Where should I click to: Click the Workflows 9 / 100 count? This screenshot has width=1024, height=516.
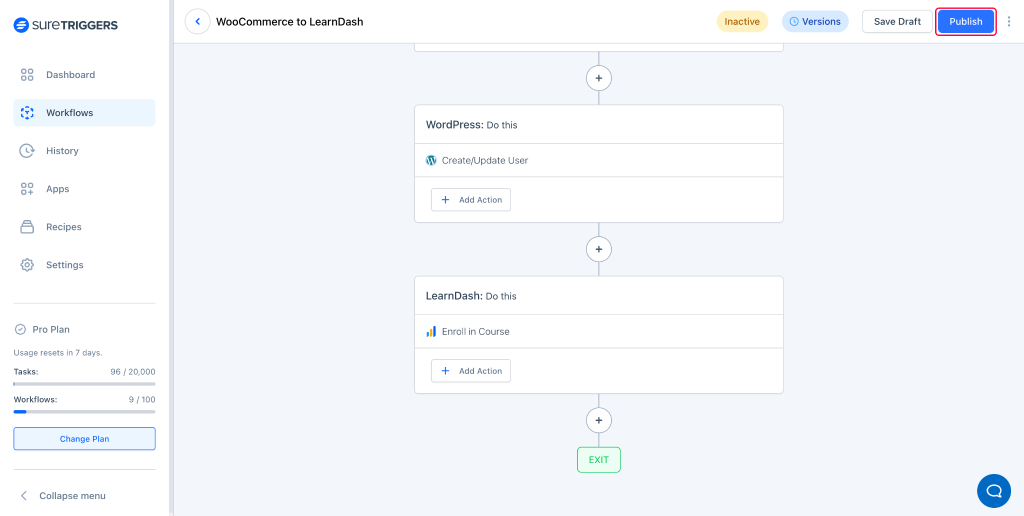click(142, 400)
